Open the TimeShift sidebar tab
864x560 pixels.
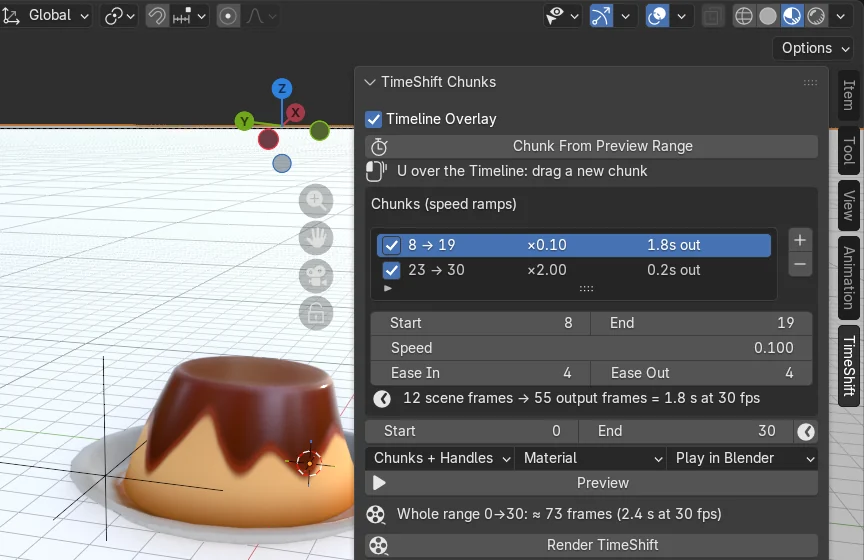[x=849, y=366]
